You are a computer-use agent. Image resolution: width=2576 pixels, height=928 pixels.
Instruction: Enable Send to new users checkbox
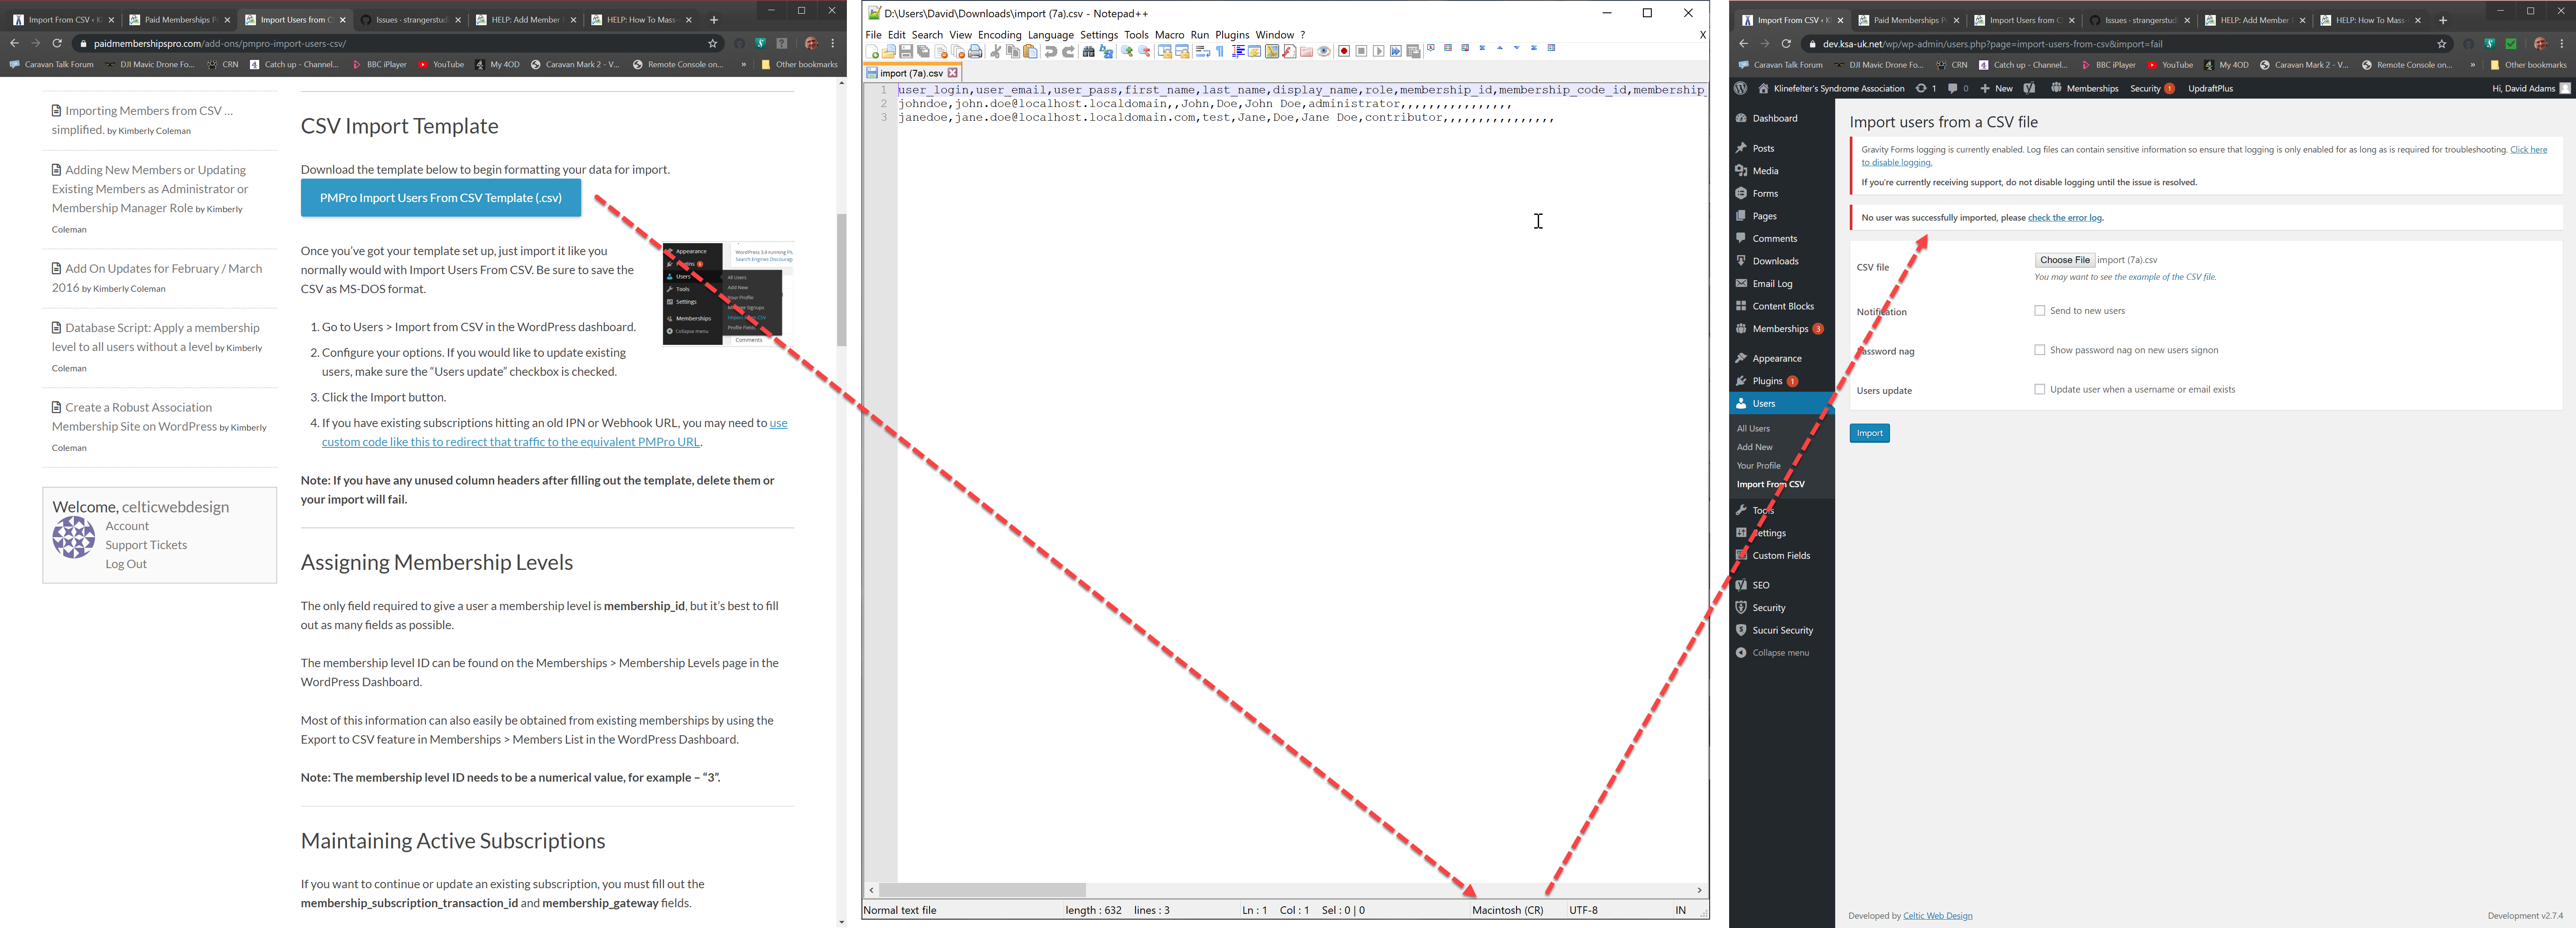pyautogui.click(x=2040, y=310)
